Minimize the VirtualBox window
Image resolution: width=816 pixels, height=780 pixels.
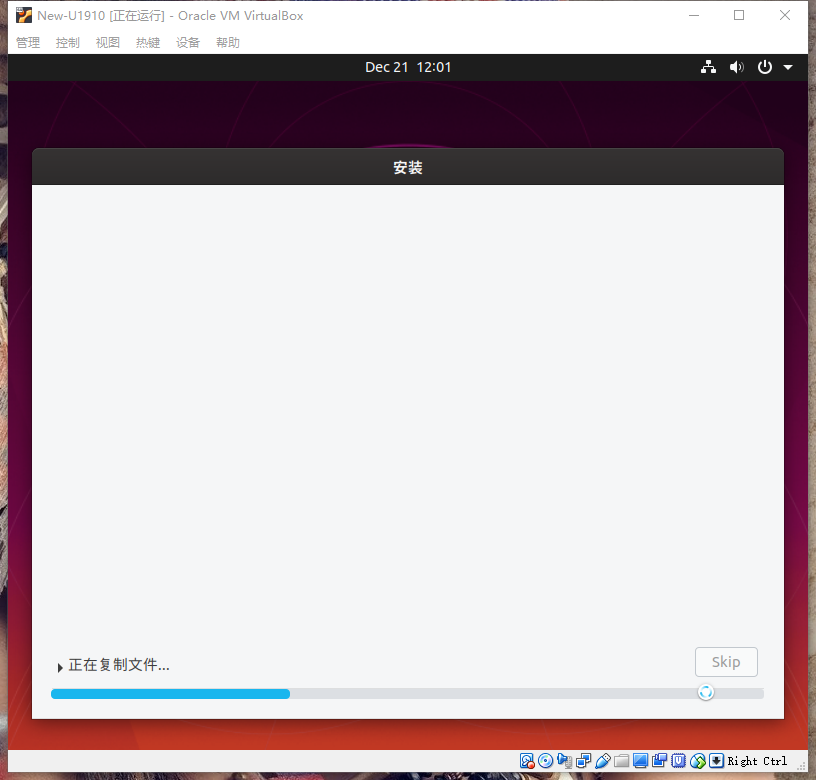pyautogui.click(x=694, y=16)
